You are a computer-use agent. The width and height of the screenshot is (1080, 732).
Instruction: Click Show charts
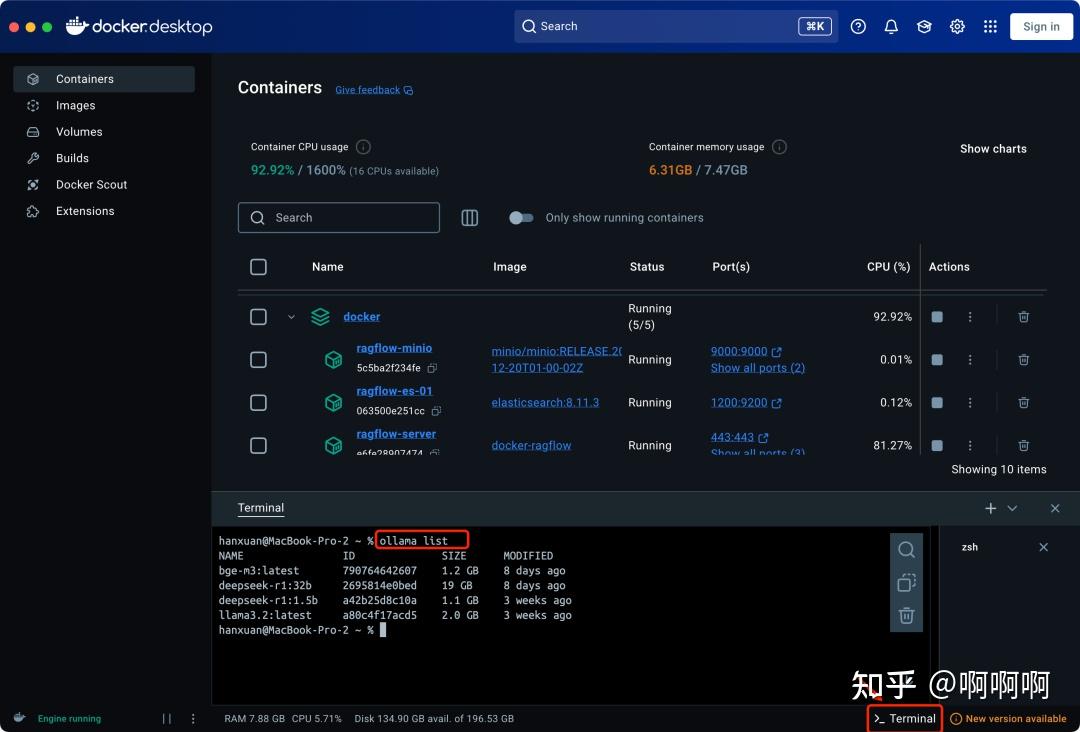(993, 149)
